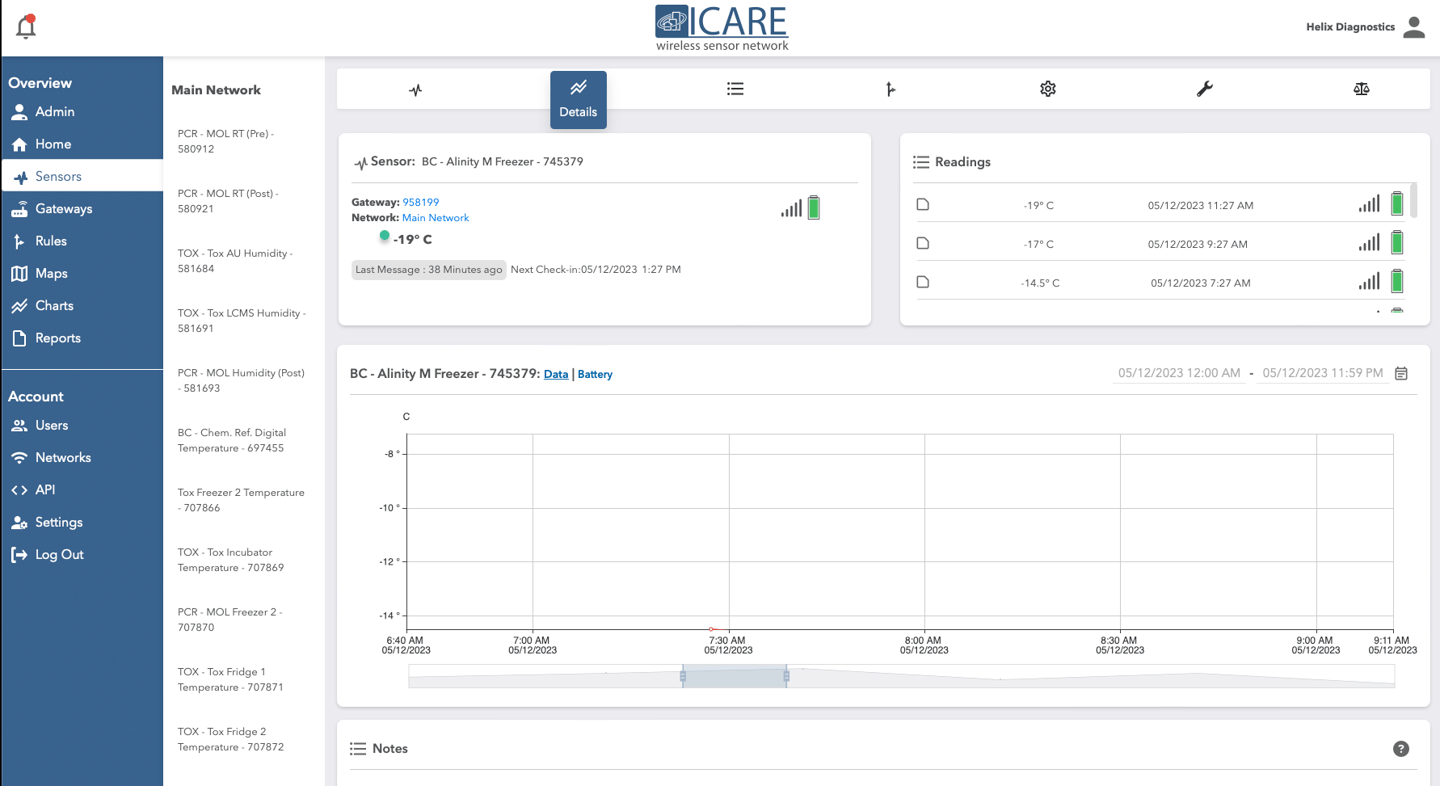Click the Networks wifi icon

tap(19, 458)
